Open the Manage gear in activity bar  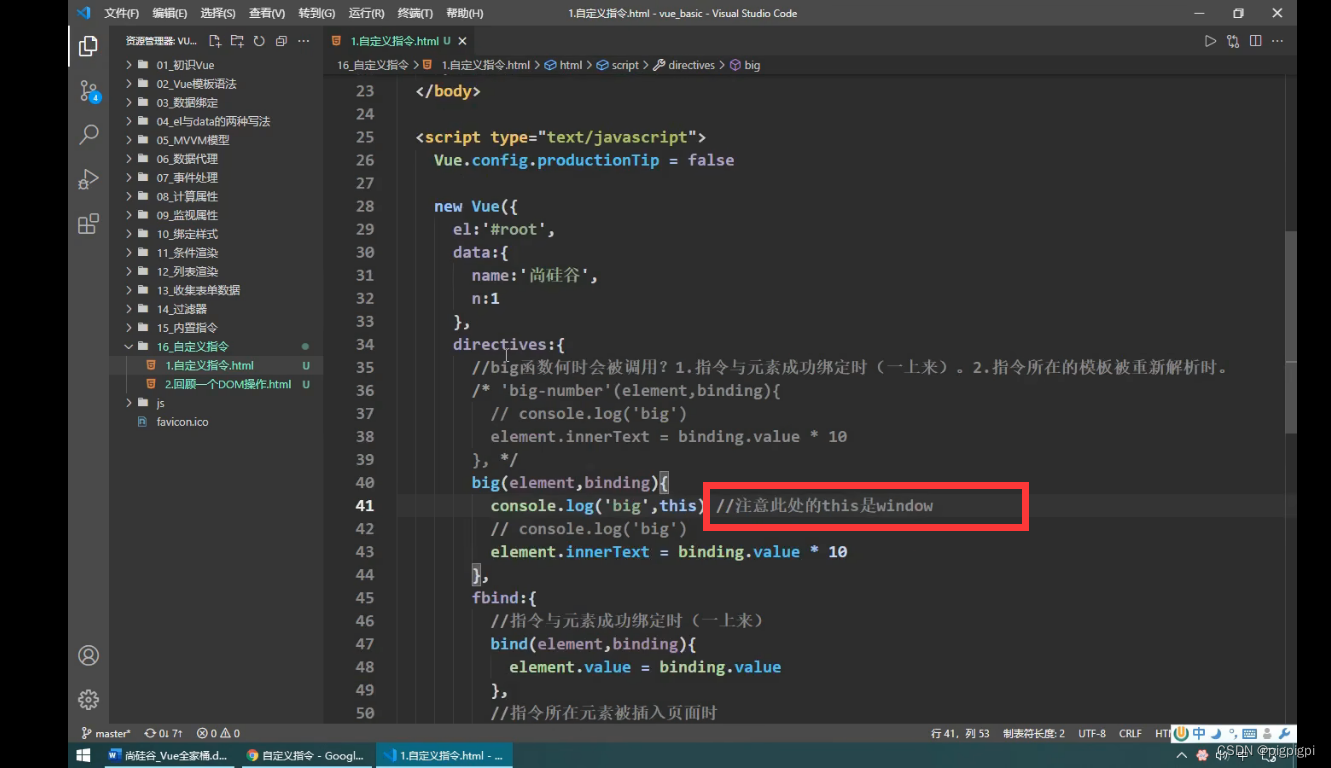click(x=88, y=699)
